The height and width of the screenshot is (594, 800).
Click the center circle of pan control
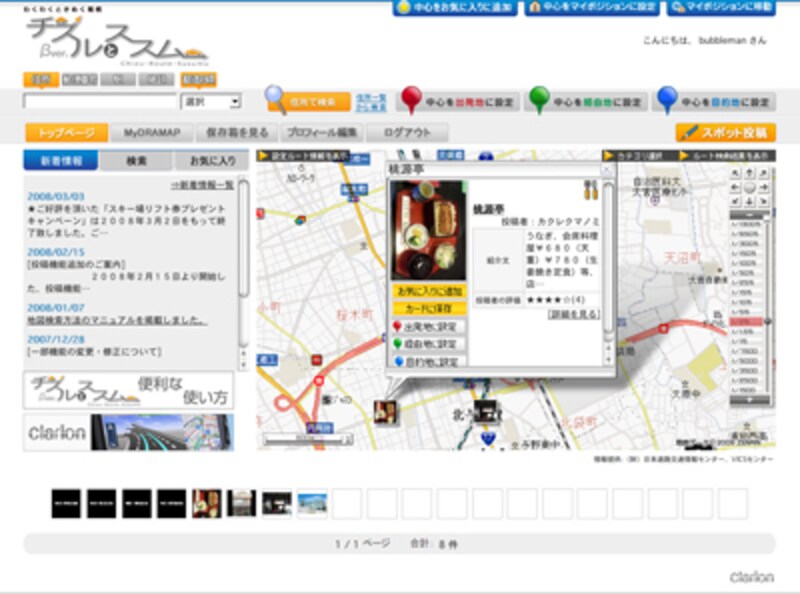coord(749,187)
